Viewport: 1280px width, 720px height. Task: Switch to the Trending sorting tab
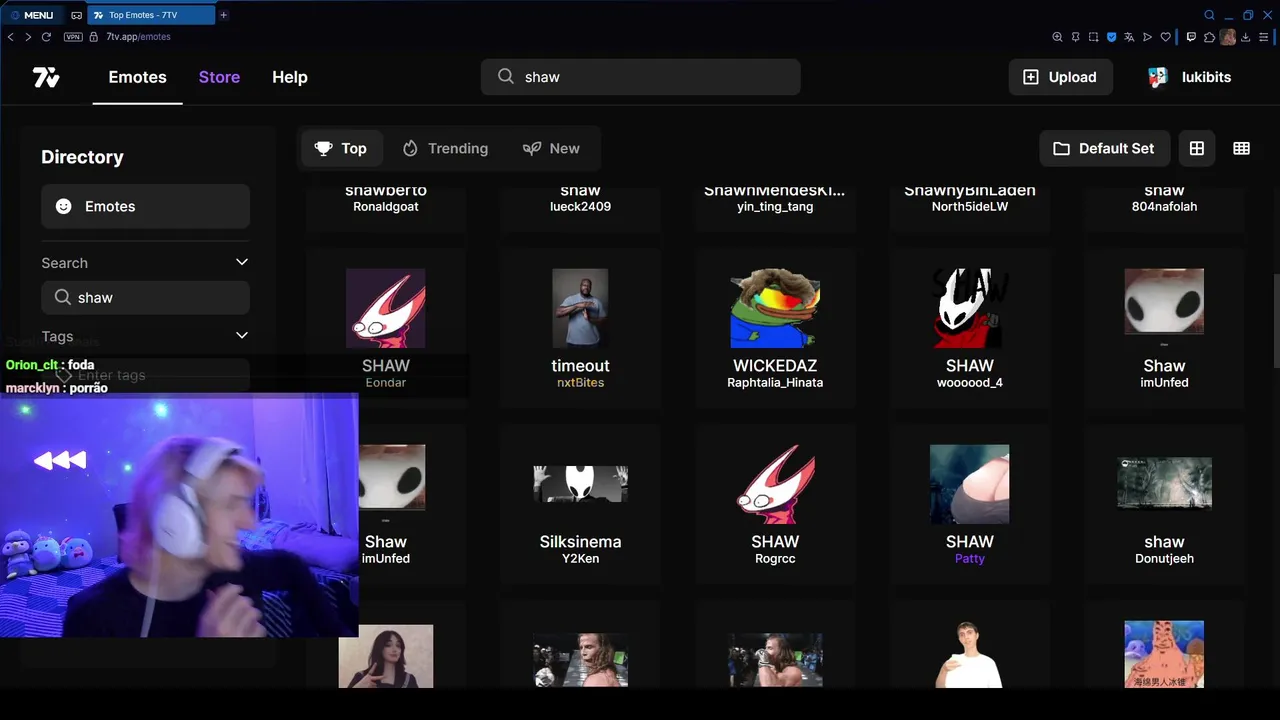click(446, 148)
